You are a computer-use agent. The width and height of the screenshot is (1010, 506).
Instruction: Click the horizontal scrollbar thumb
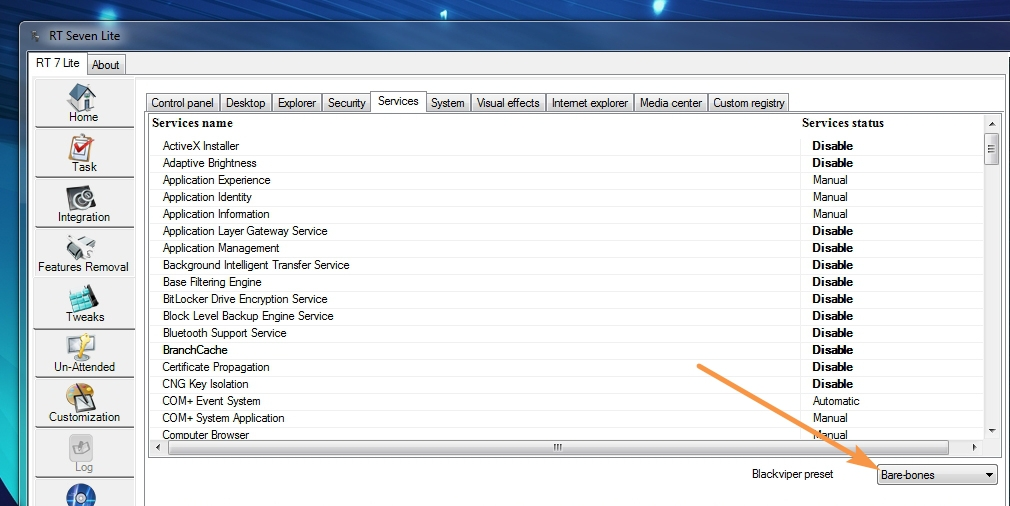[x=558, y=447]
